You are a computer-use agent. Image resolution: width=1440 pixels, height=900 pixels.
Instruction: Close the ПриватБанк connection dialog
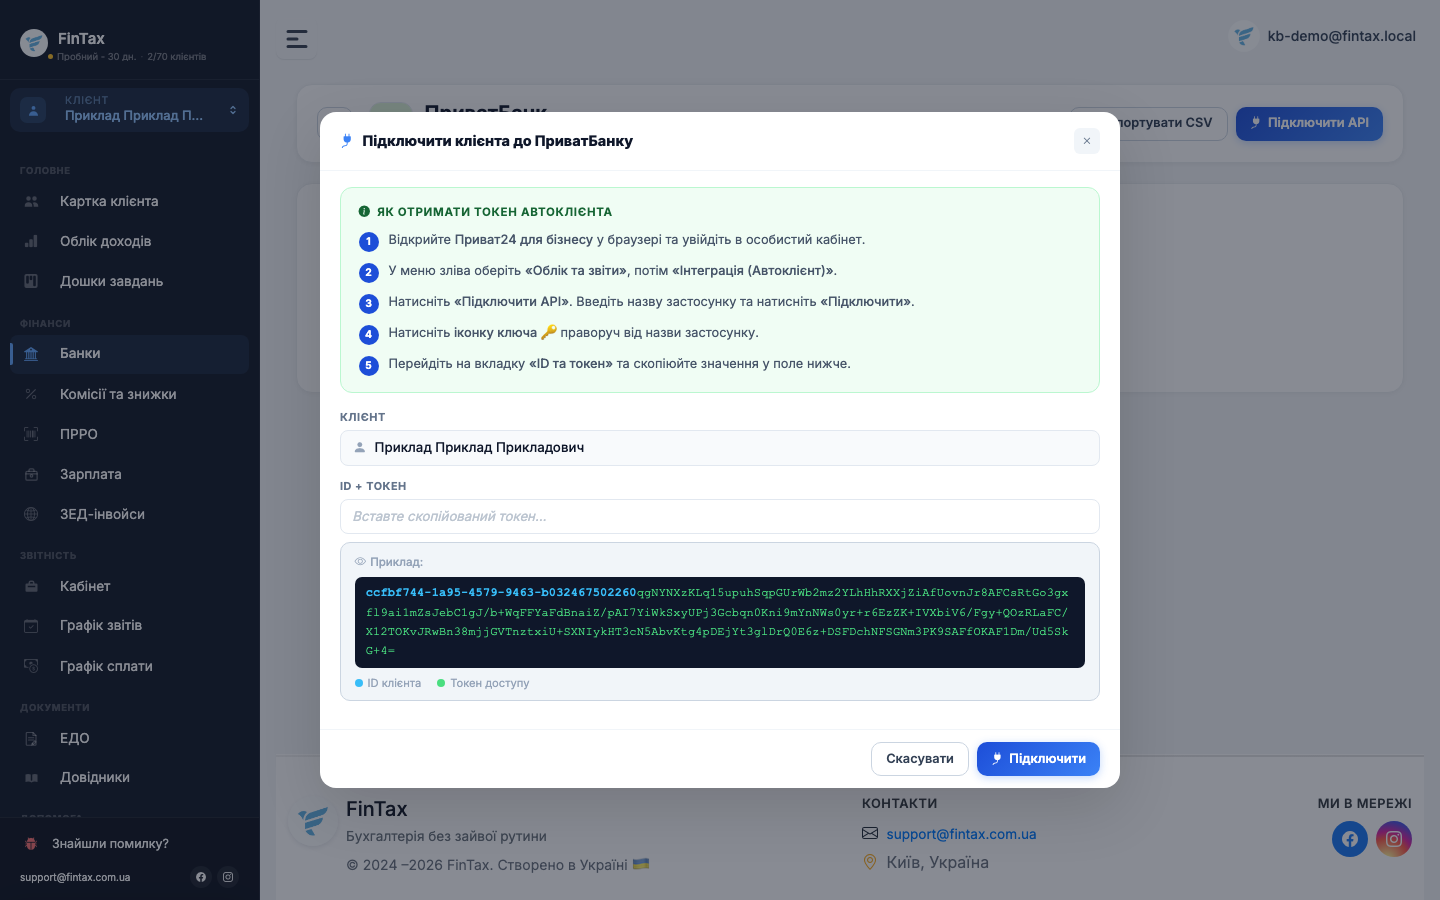[x=1086, y=141]
